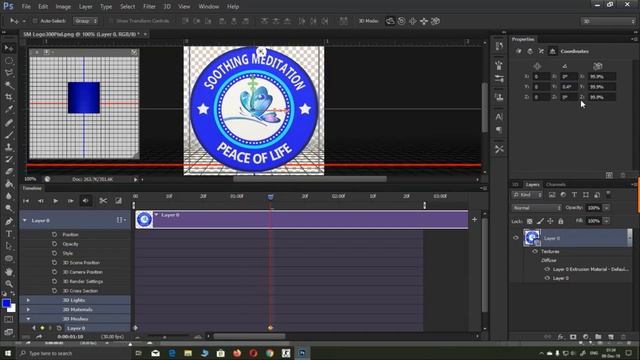The image size is (640, 360).
Task: Select the Magic Wand tool
Action: coord(9,85)
